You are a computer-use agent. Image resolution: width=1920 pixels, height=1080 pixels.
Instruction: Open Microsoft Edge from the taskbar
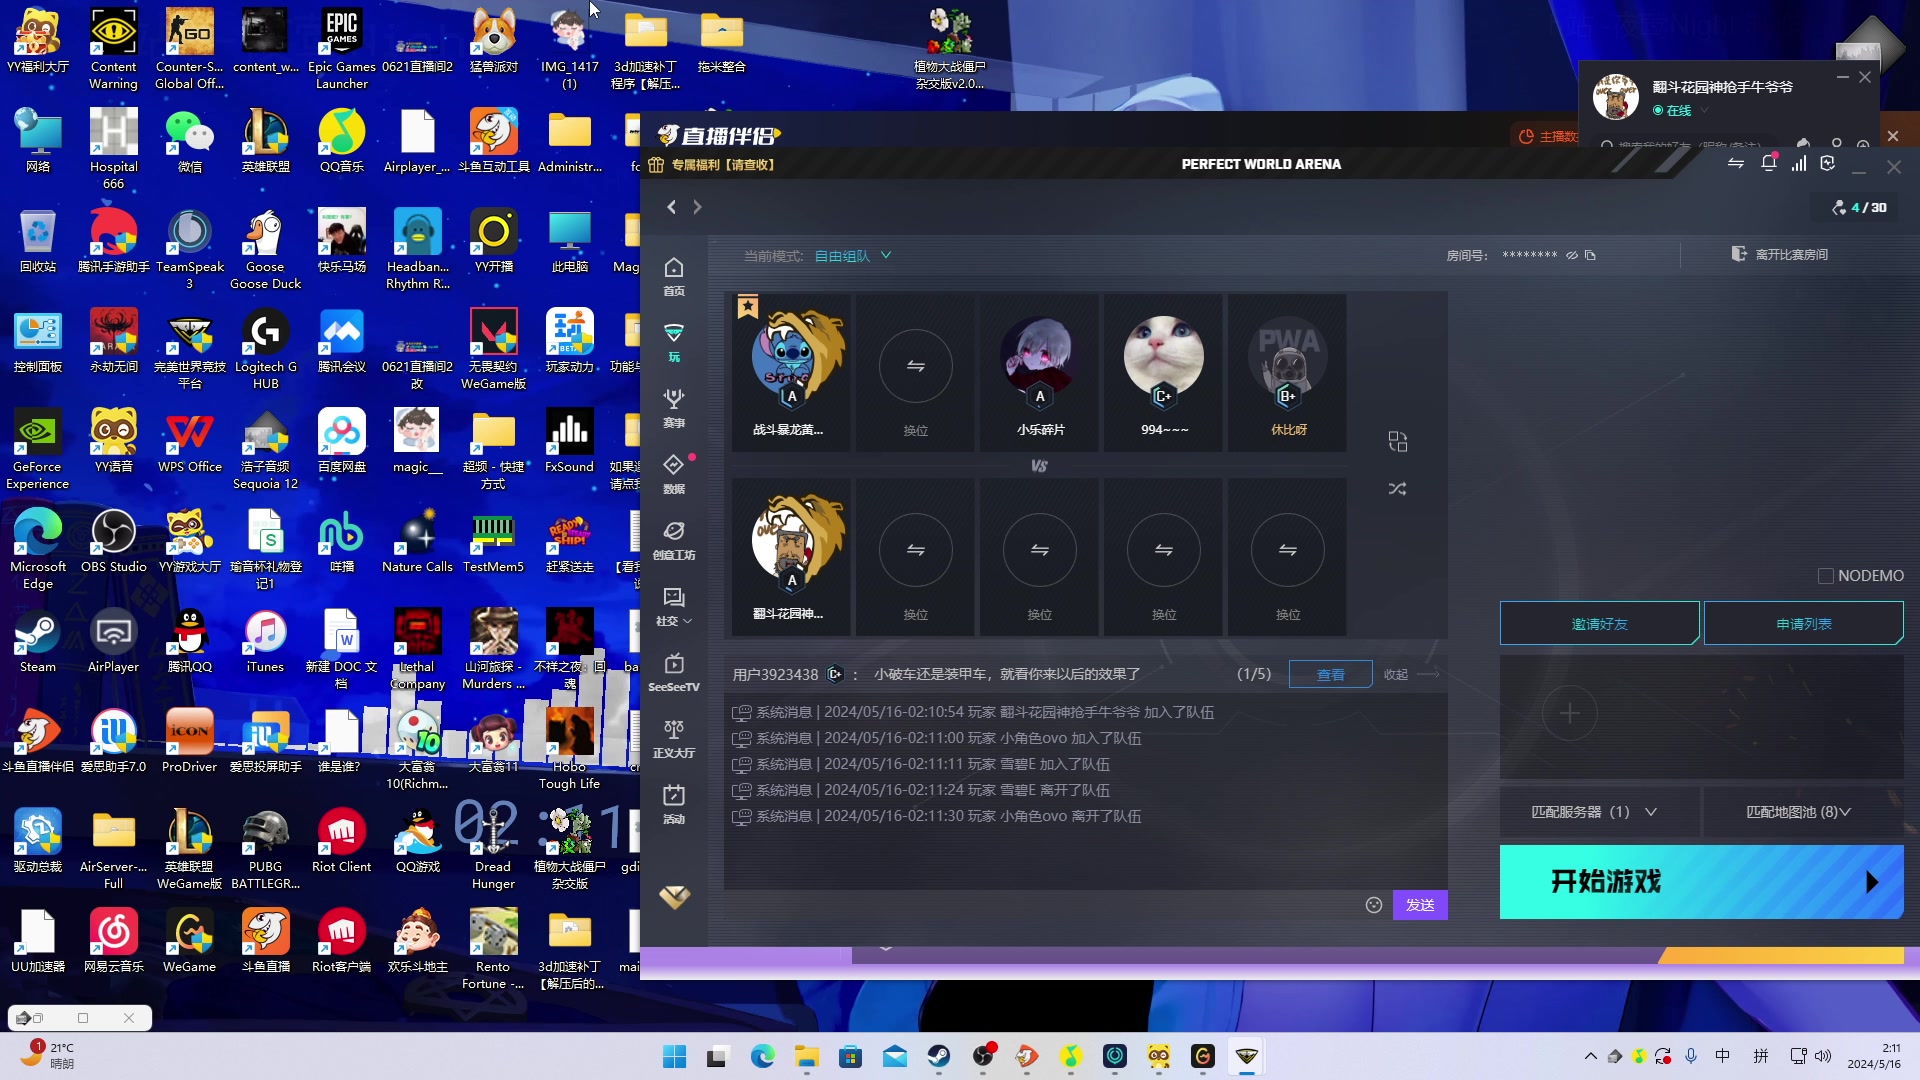click(x=763, y=1057)
